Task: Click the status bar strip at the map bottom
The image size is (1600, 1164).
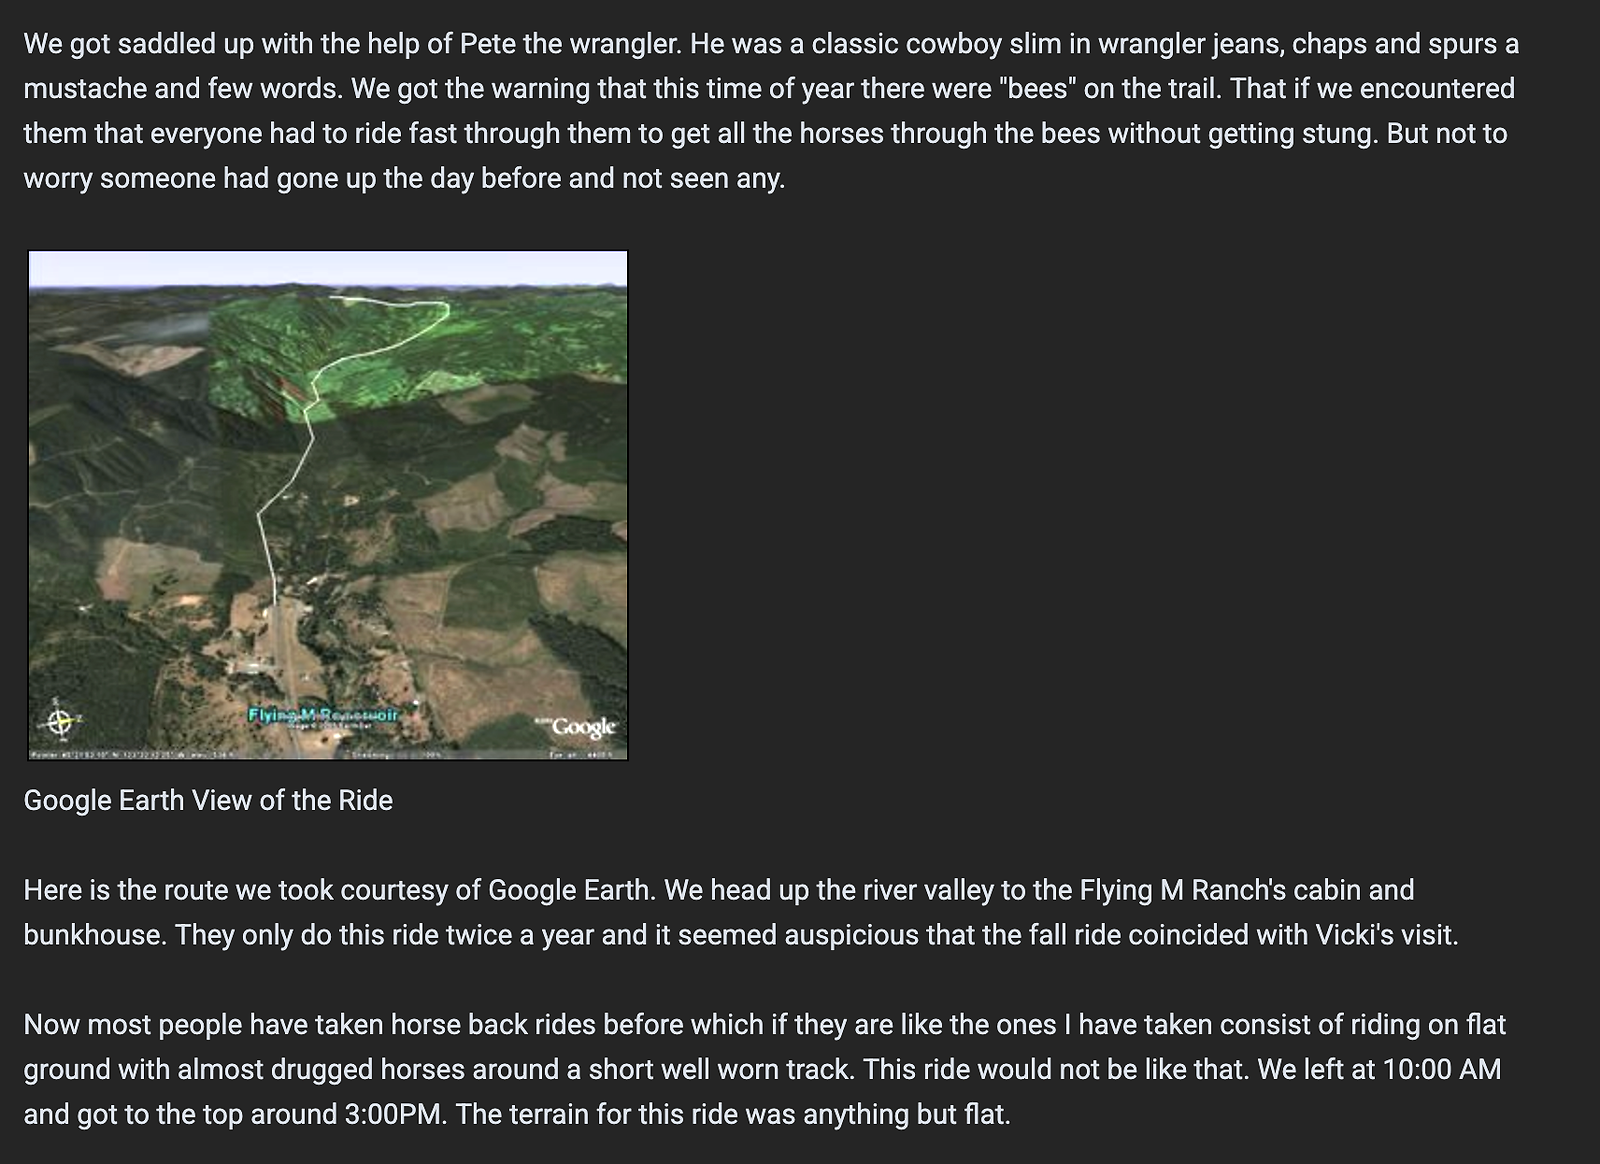Action: [x=328, y=754]
